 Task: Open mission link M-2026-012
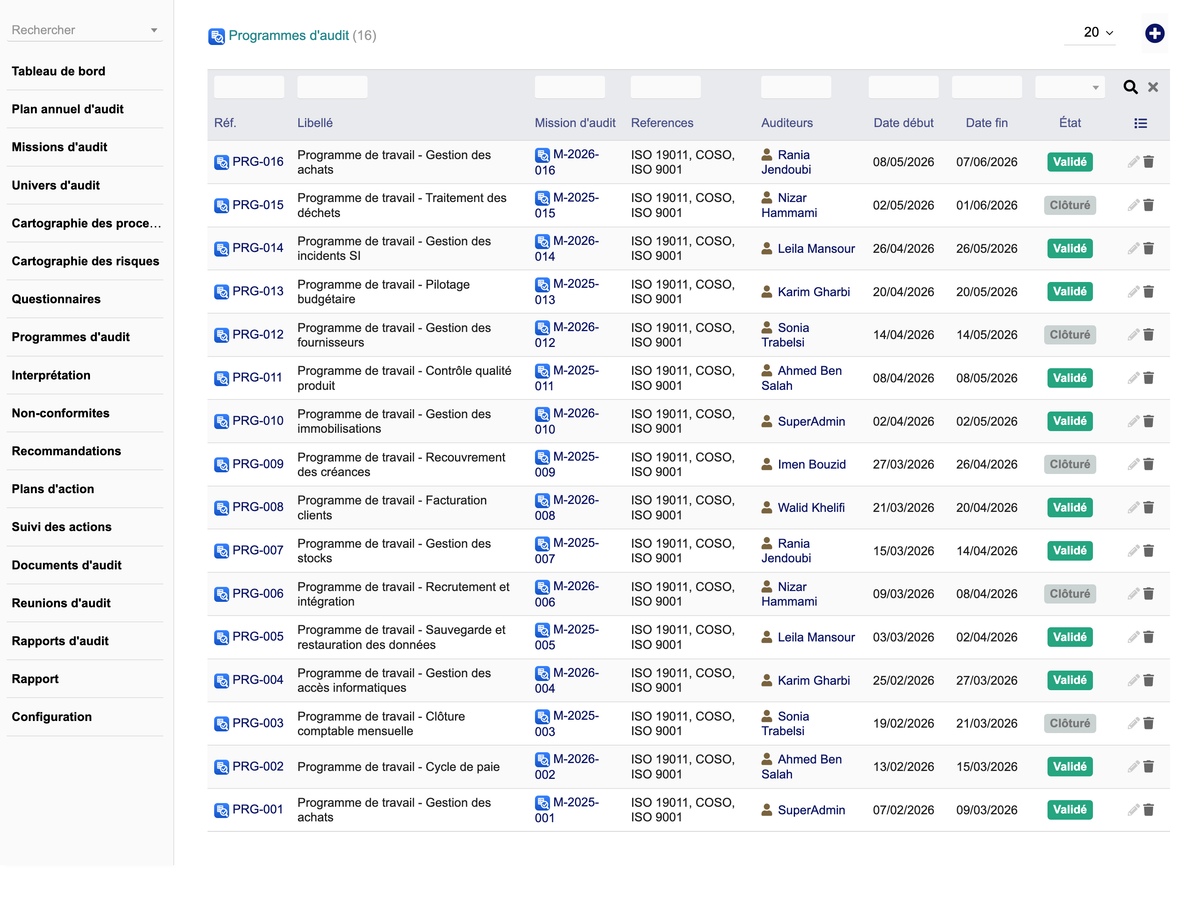(x=567, y=335)
